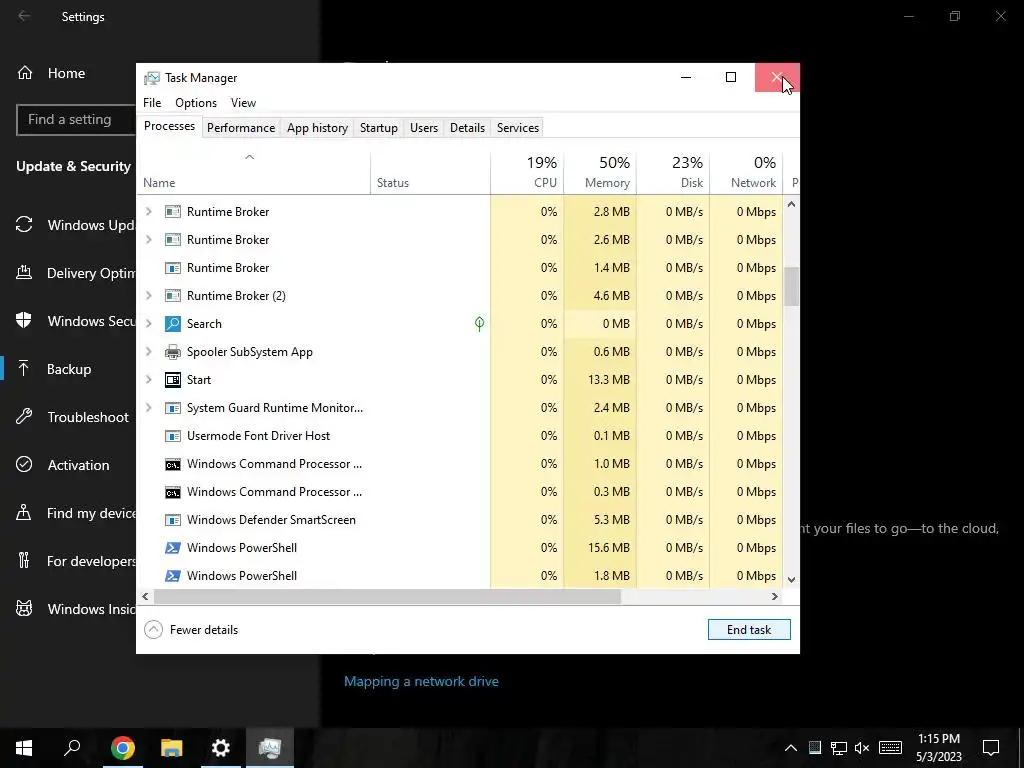The image size is (1024, 768).
Task: Click Find my device icon in Settings
Action: click(x=24, y=513)
